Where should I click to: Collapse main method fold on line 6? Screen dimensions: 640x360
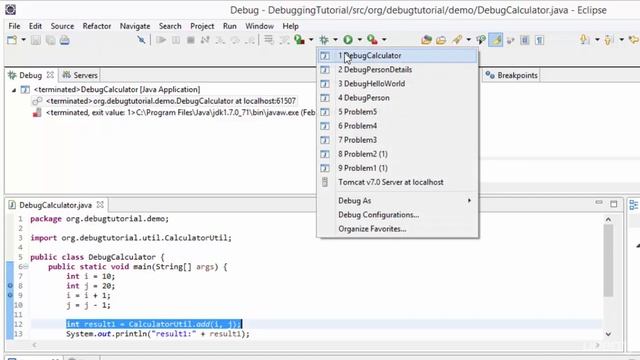26,267
